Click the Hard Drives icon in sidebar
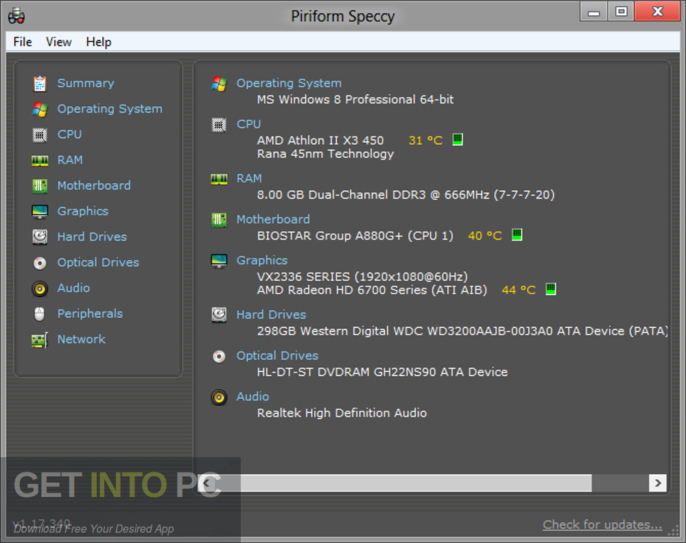 pos(40,237)
